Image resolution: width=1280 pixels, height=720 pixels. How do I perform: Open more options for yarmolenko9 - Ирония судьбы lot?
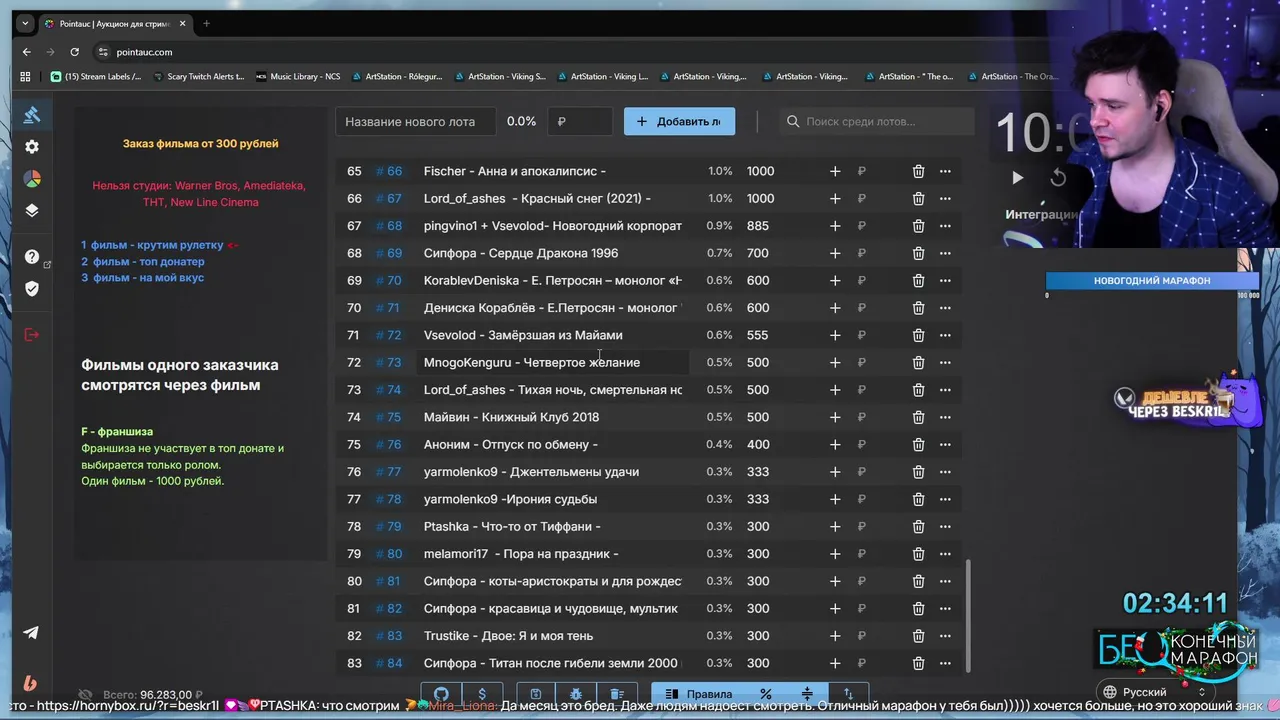click(x=945, y=499)
